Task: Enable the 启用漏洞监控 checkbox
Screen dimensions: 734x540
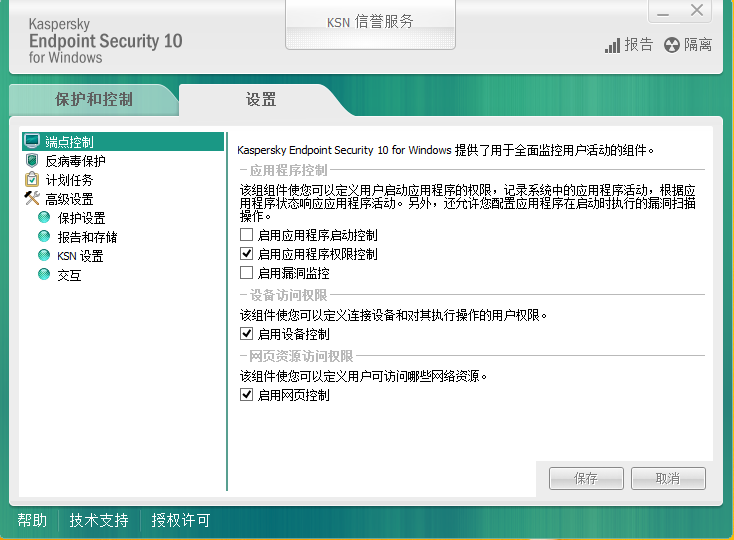Action: 246,273
